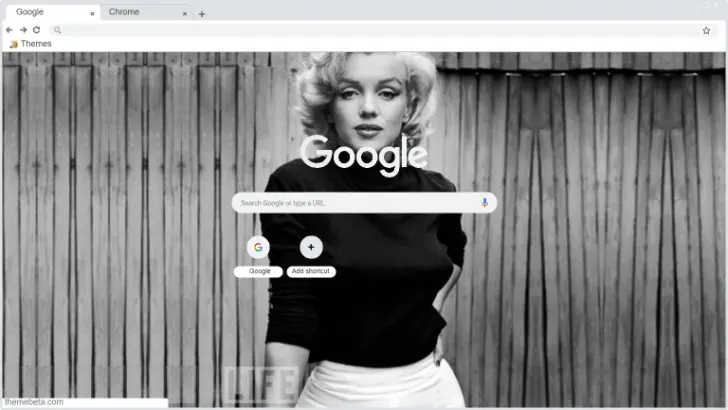The width and height of the screenshot is (728, 410).
Task: Close the Google tab
Action: tap(92, 14)
